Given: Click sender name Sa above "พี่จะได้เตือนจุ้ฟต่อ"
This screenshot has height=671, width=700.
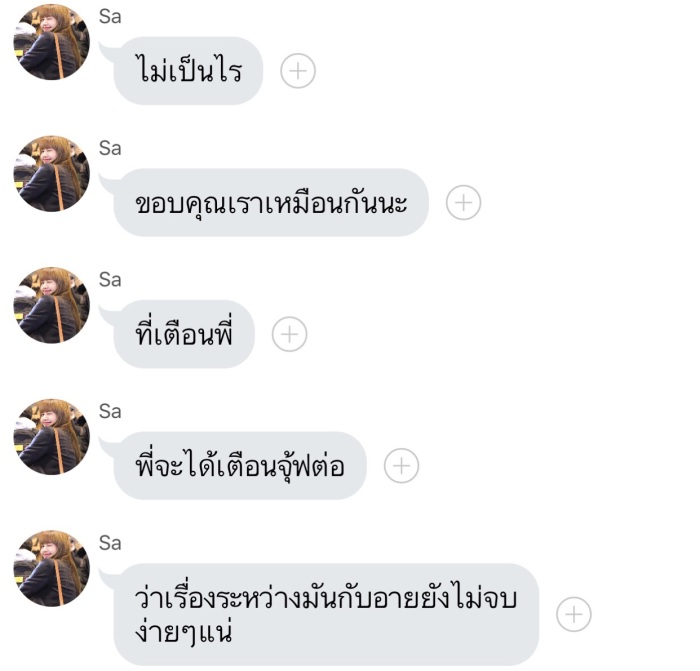Looking at the screenshot, I should point(110,412).
